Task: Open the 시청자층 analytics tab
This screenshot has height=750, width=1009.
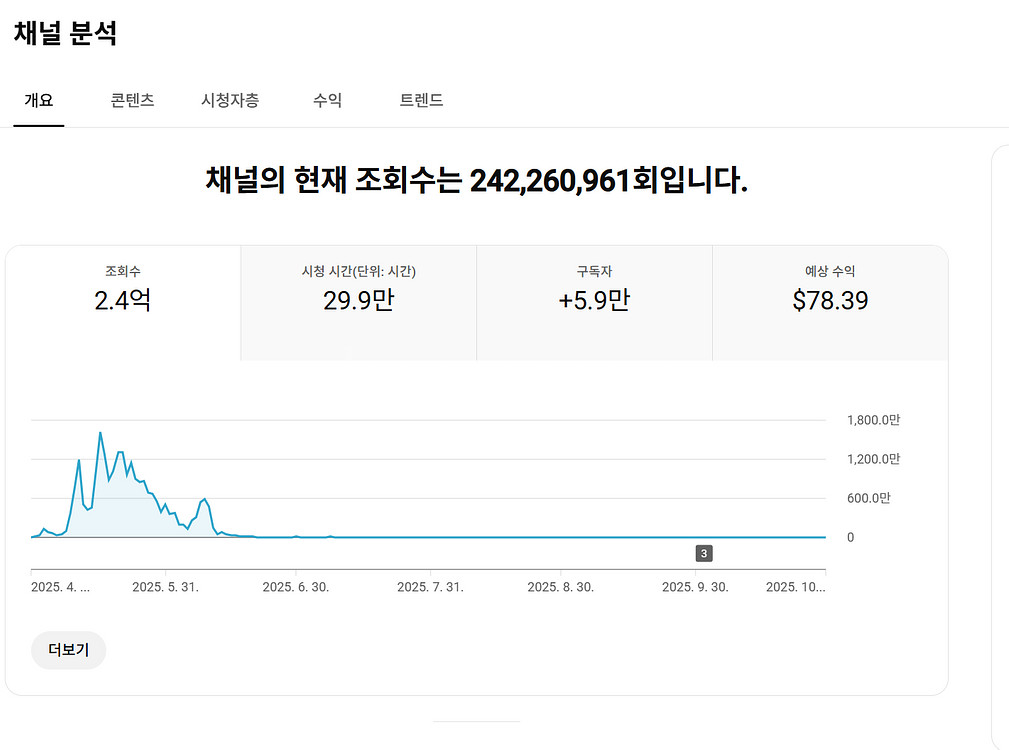Action: (x=231, y=100)
